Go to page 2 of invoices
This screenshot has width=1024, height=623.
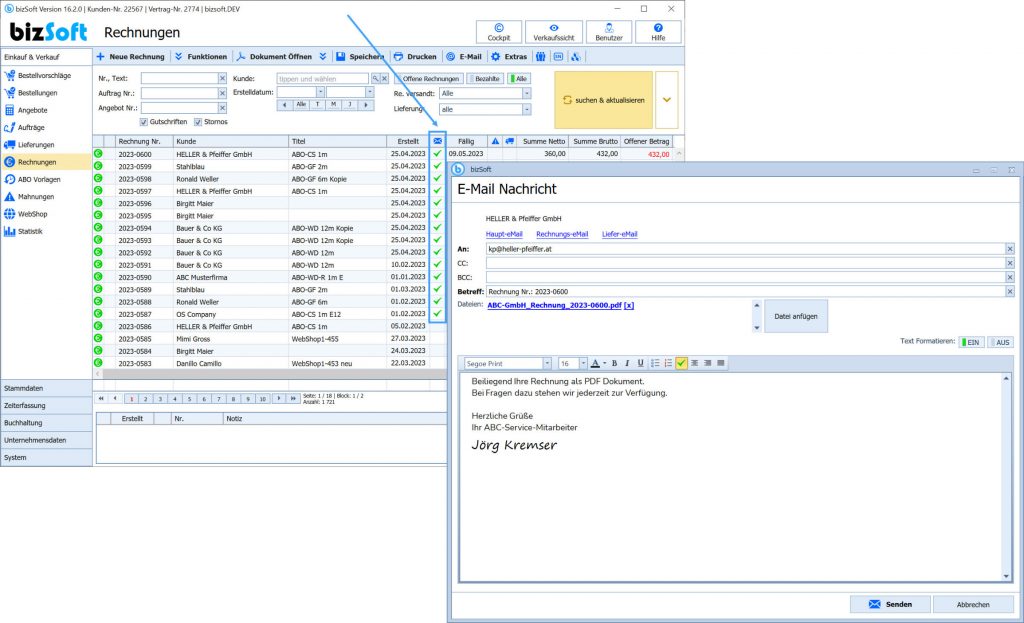[146, 398]
